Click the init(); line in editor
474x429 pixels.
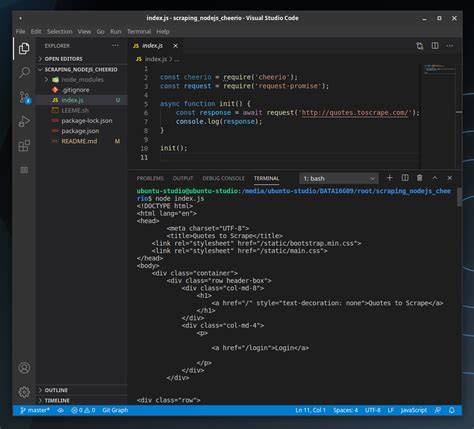point(174,148)
